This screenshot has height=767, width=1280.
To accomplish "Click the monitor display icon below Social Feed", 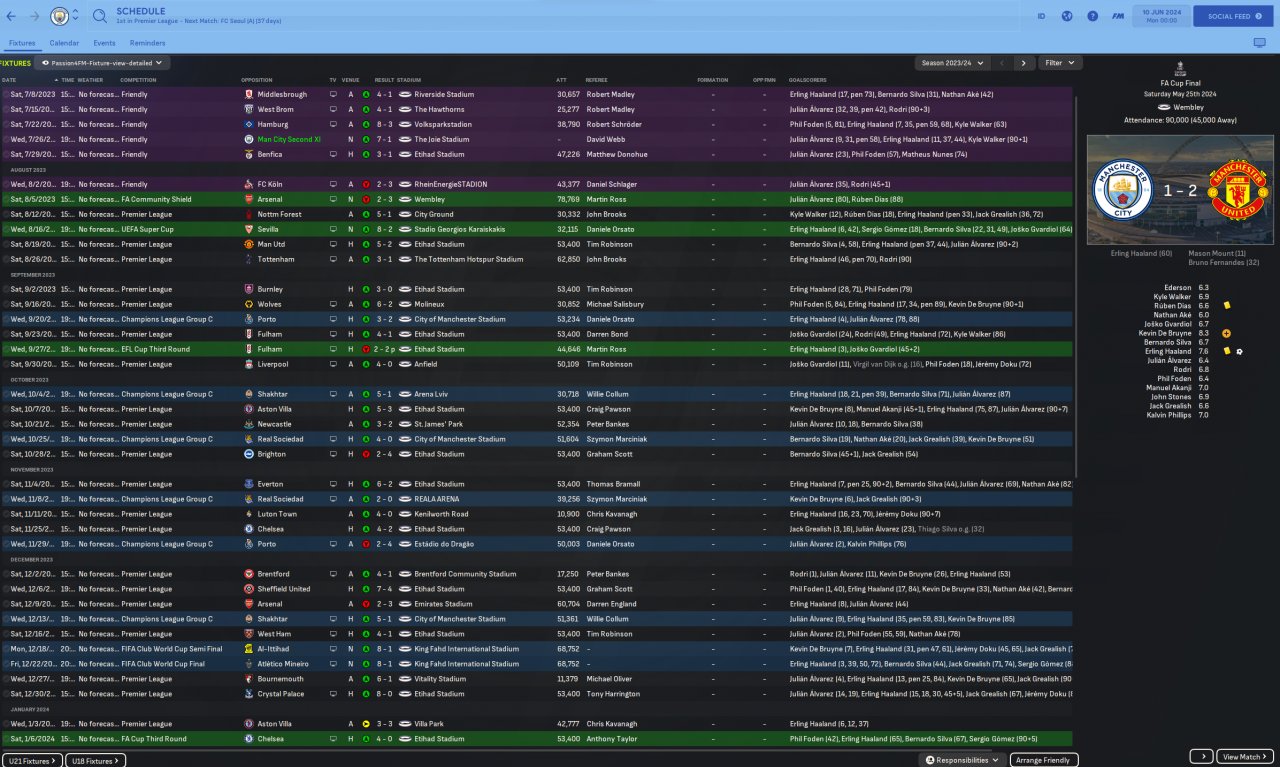I will click(x=1259, y=43).
